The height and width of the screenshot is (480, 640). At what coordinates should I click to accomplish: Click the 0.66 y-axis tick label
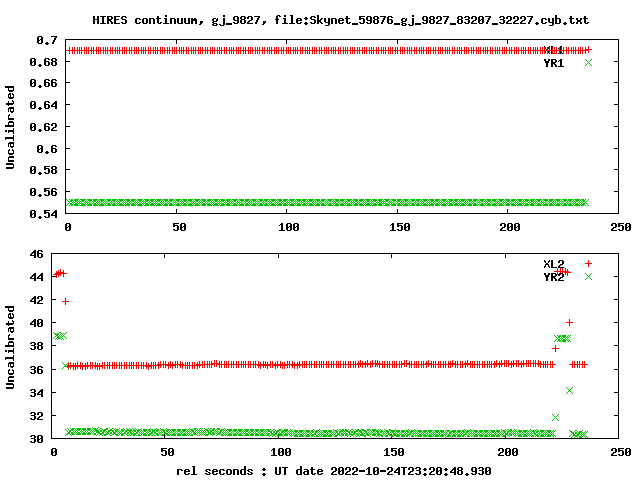pyautogui.click(x=43, y=83)
